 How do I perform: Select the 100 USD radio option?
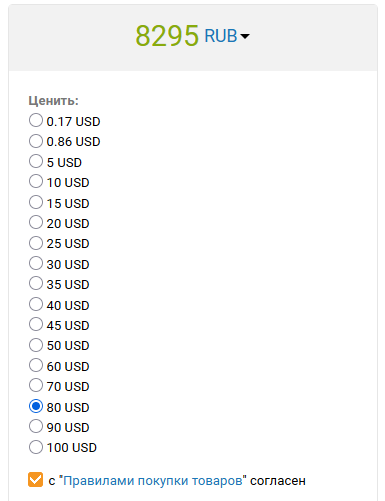(36, 447)
